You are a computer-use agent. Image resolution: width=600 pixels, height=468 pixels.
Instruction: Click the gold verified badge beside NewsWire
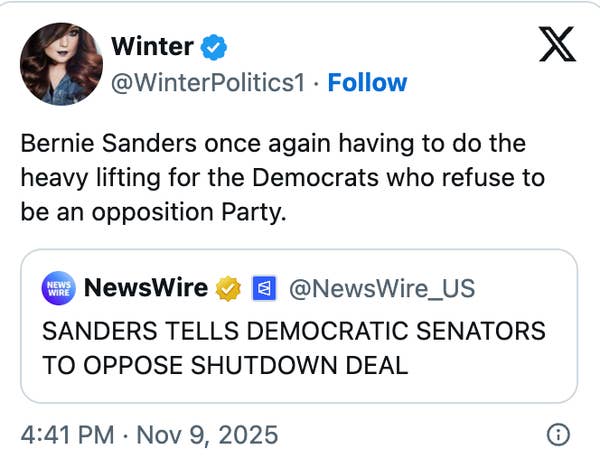tap(230, 289)
